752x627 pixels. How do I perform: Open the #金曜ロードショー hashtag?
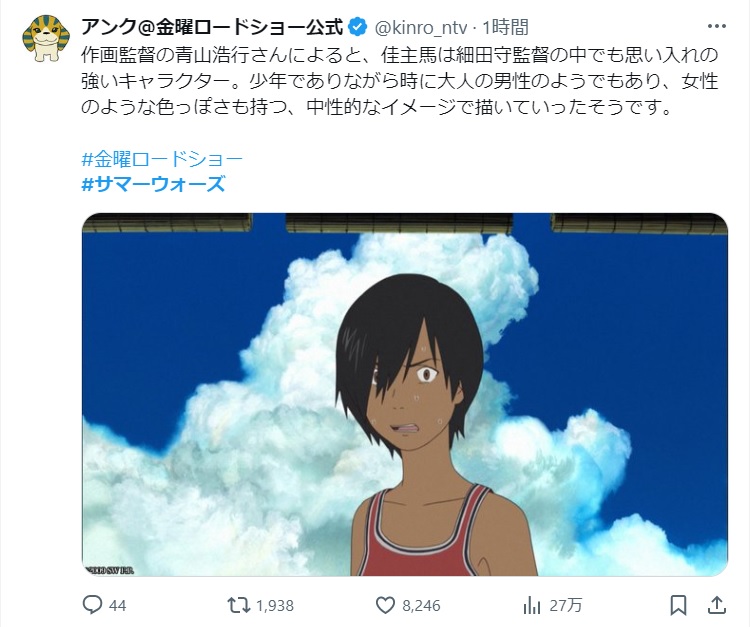(x=162, y=159)
